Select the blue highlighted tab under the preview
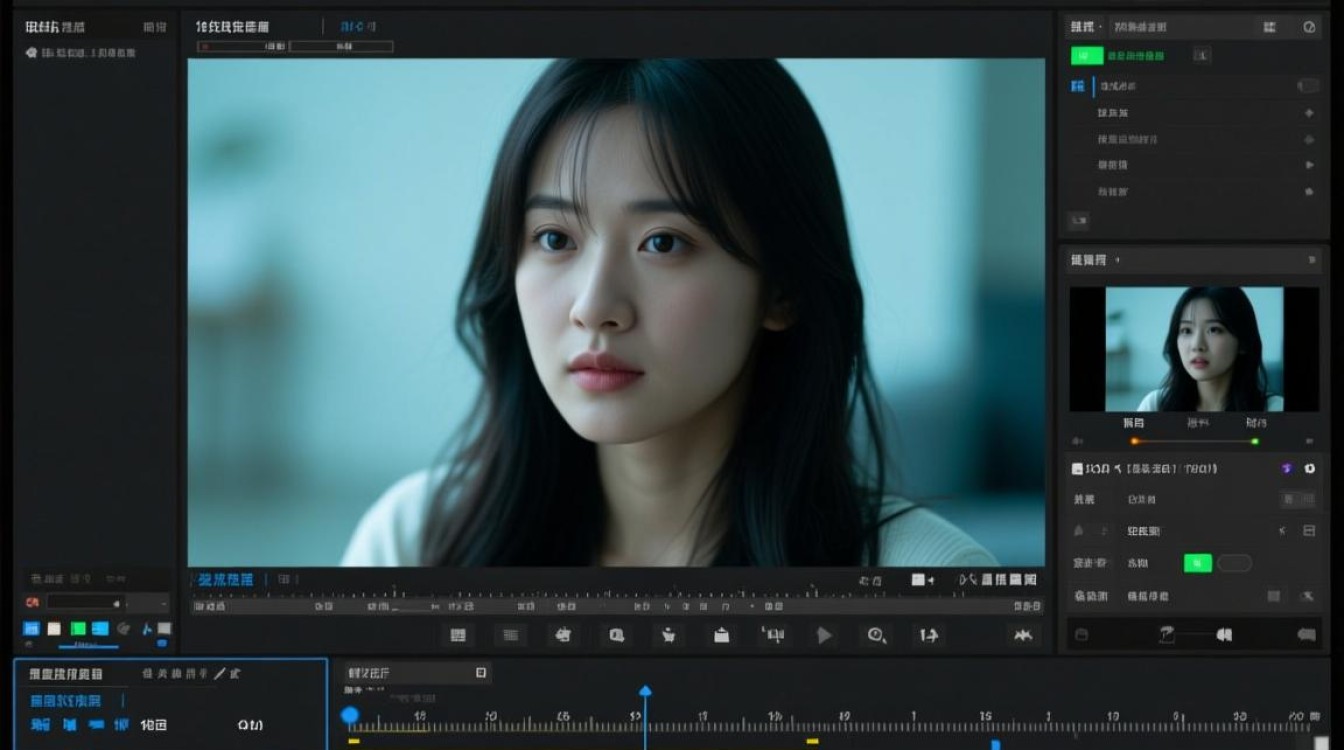Image resolution: width=1344 pixels, height=750 pixels. point(225,579)
